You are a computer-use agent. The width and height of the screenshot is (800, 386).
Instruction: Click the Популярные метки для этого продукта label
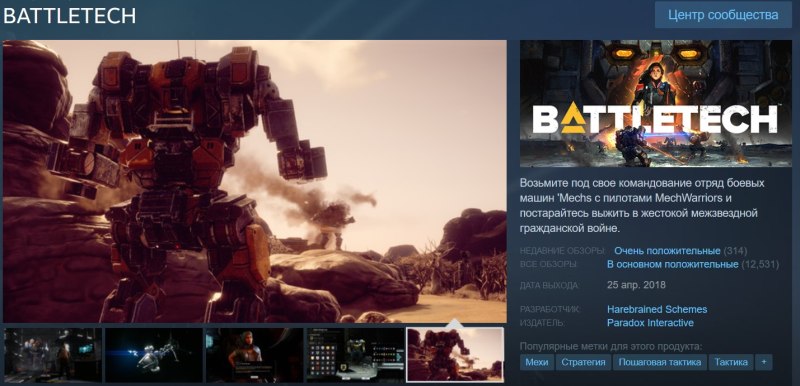tap(611, 346)
